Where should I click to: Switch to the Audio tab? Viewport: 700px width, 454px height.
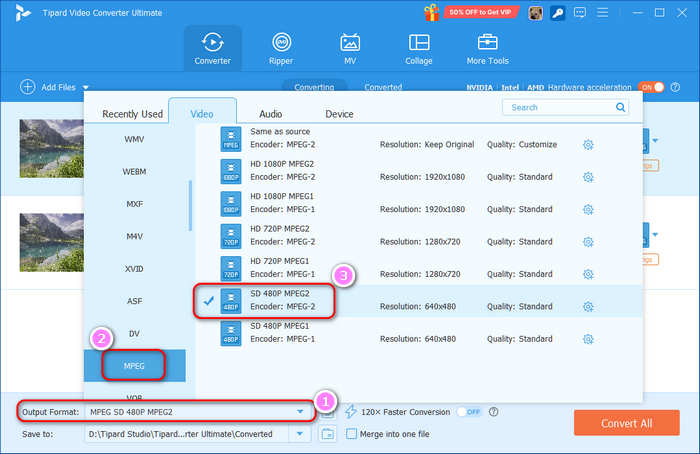click(271, 114)
